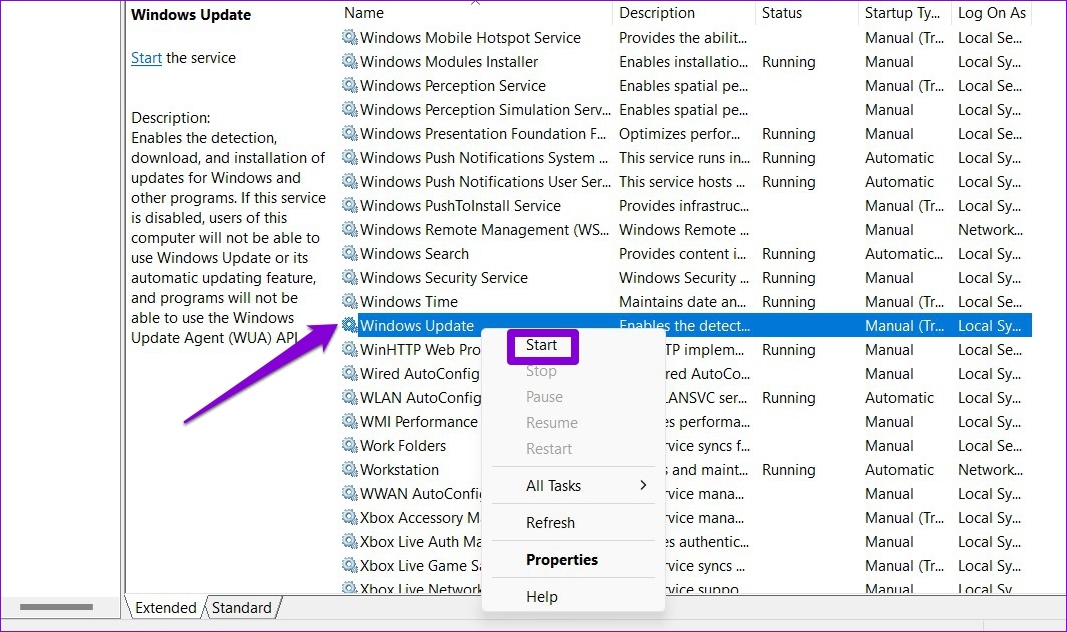This screenshot has height=632, width=1067.
Task: Click the Windows Time gear icon
Action: tap(350, 301)
